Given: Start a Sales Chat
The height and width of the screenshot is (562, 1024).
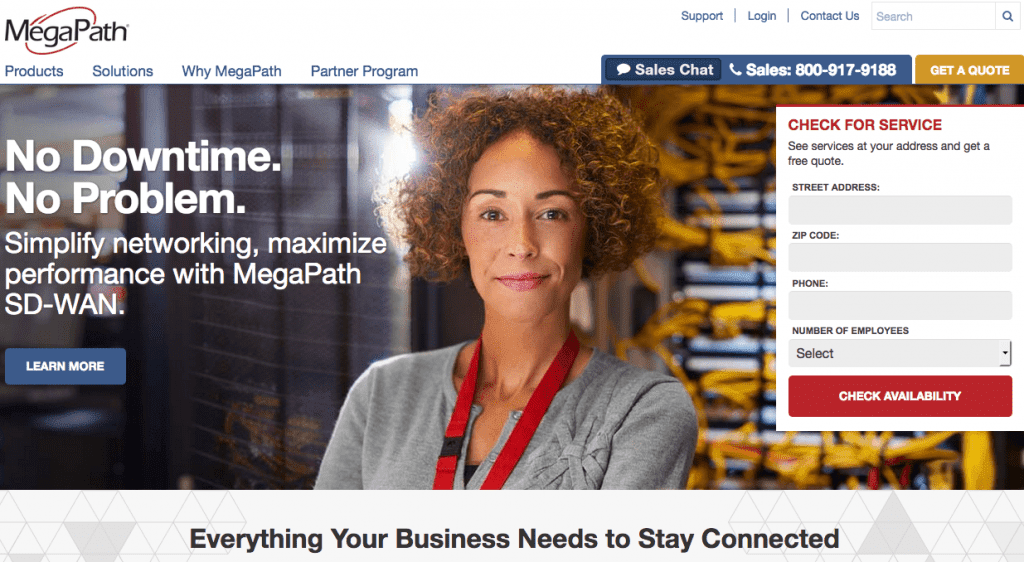Looking at the screenshot, I should point(664,70).
